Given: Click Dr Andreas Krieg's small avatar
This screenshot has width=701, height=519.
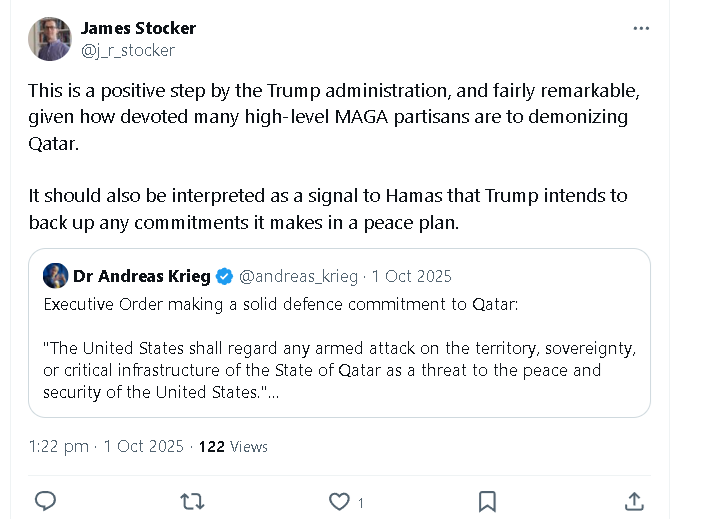Looking at the screenshot, I should pos(55,276).
